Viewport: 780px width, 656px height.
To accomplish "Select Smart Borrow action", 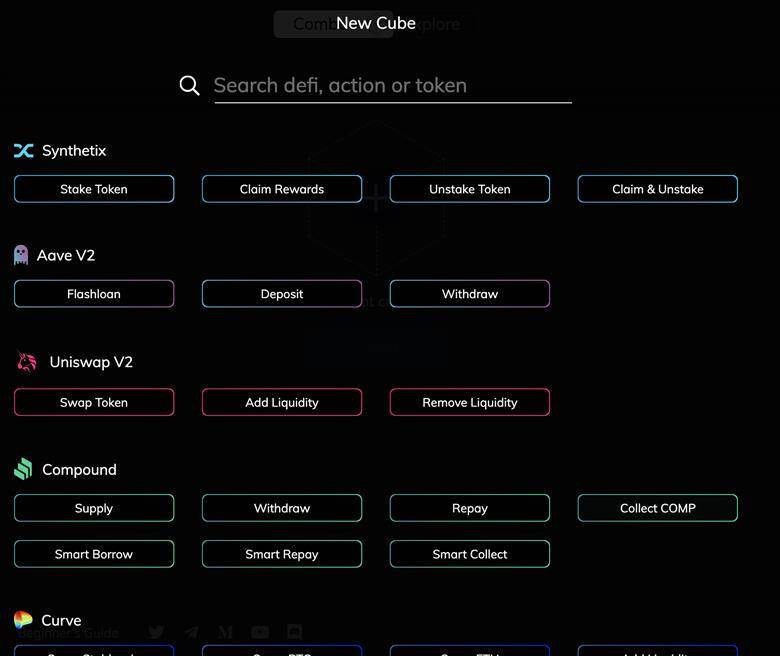I will click(94, 554).
